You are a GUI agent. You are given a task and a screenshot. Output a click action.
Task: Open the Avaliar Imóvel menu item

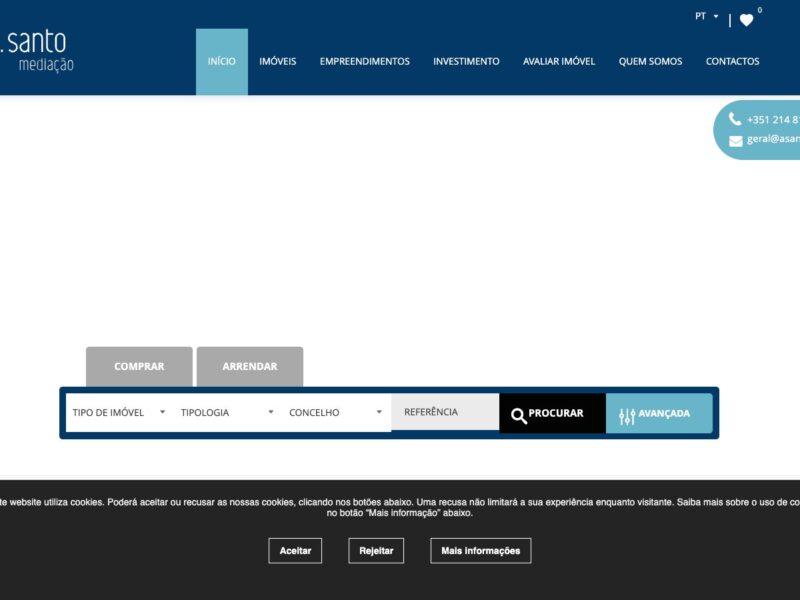point(559,62)
